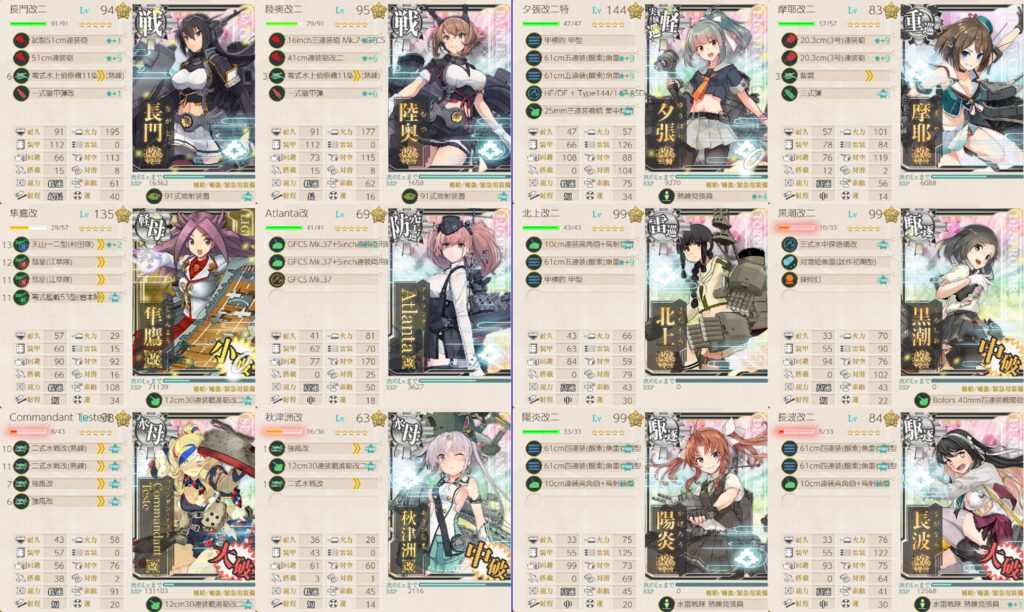Screen dimensions: 1024x612
Task: Select Yuubari's HF/DF Type144/147 ASDIC icon
Action: (534, 93)
